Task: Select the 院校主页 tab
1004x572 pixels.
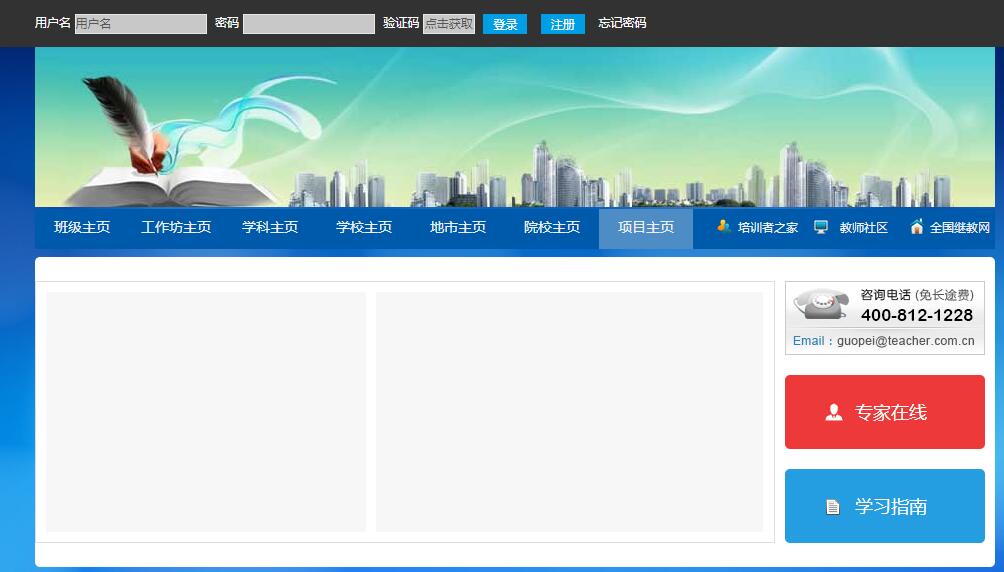Action: [552, 227]
